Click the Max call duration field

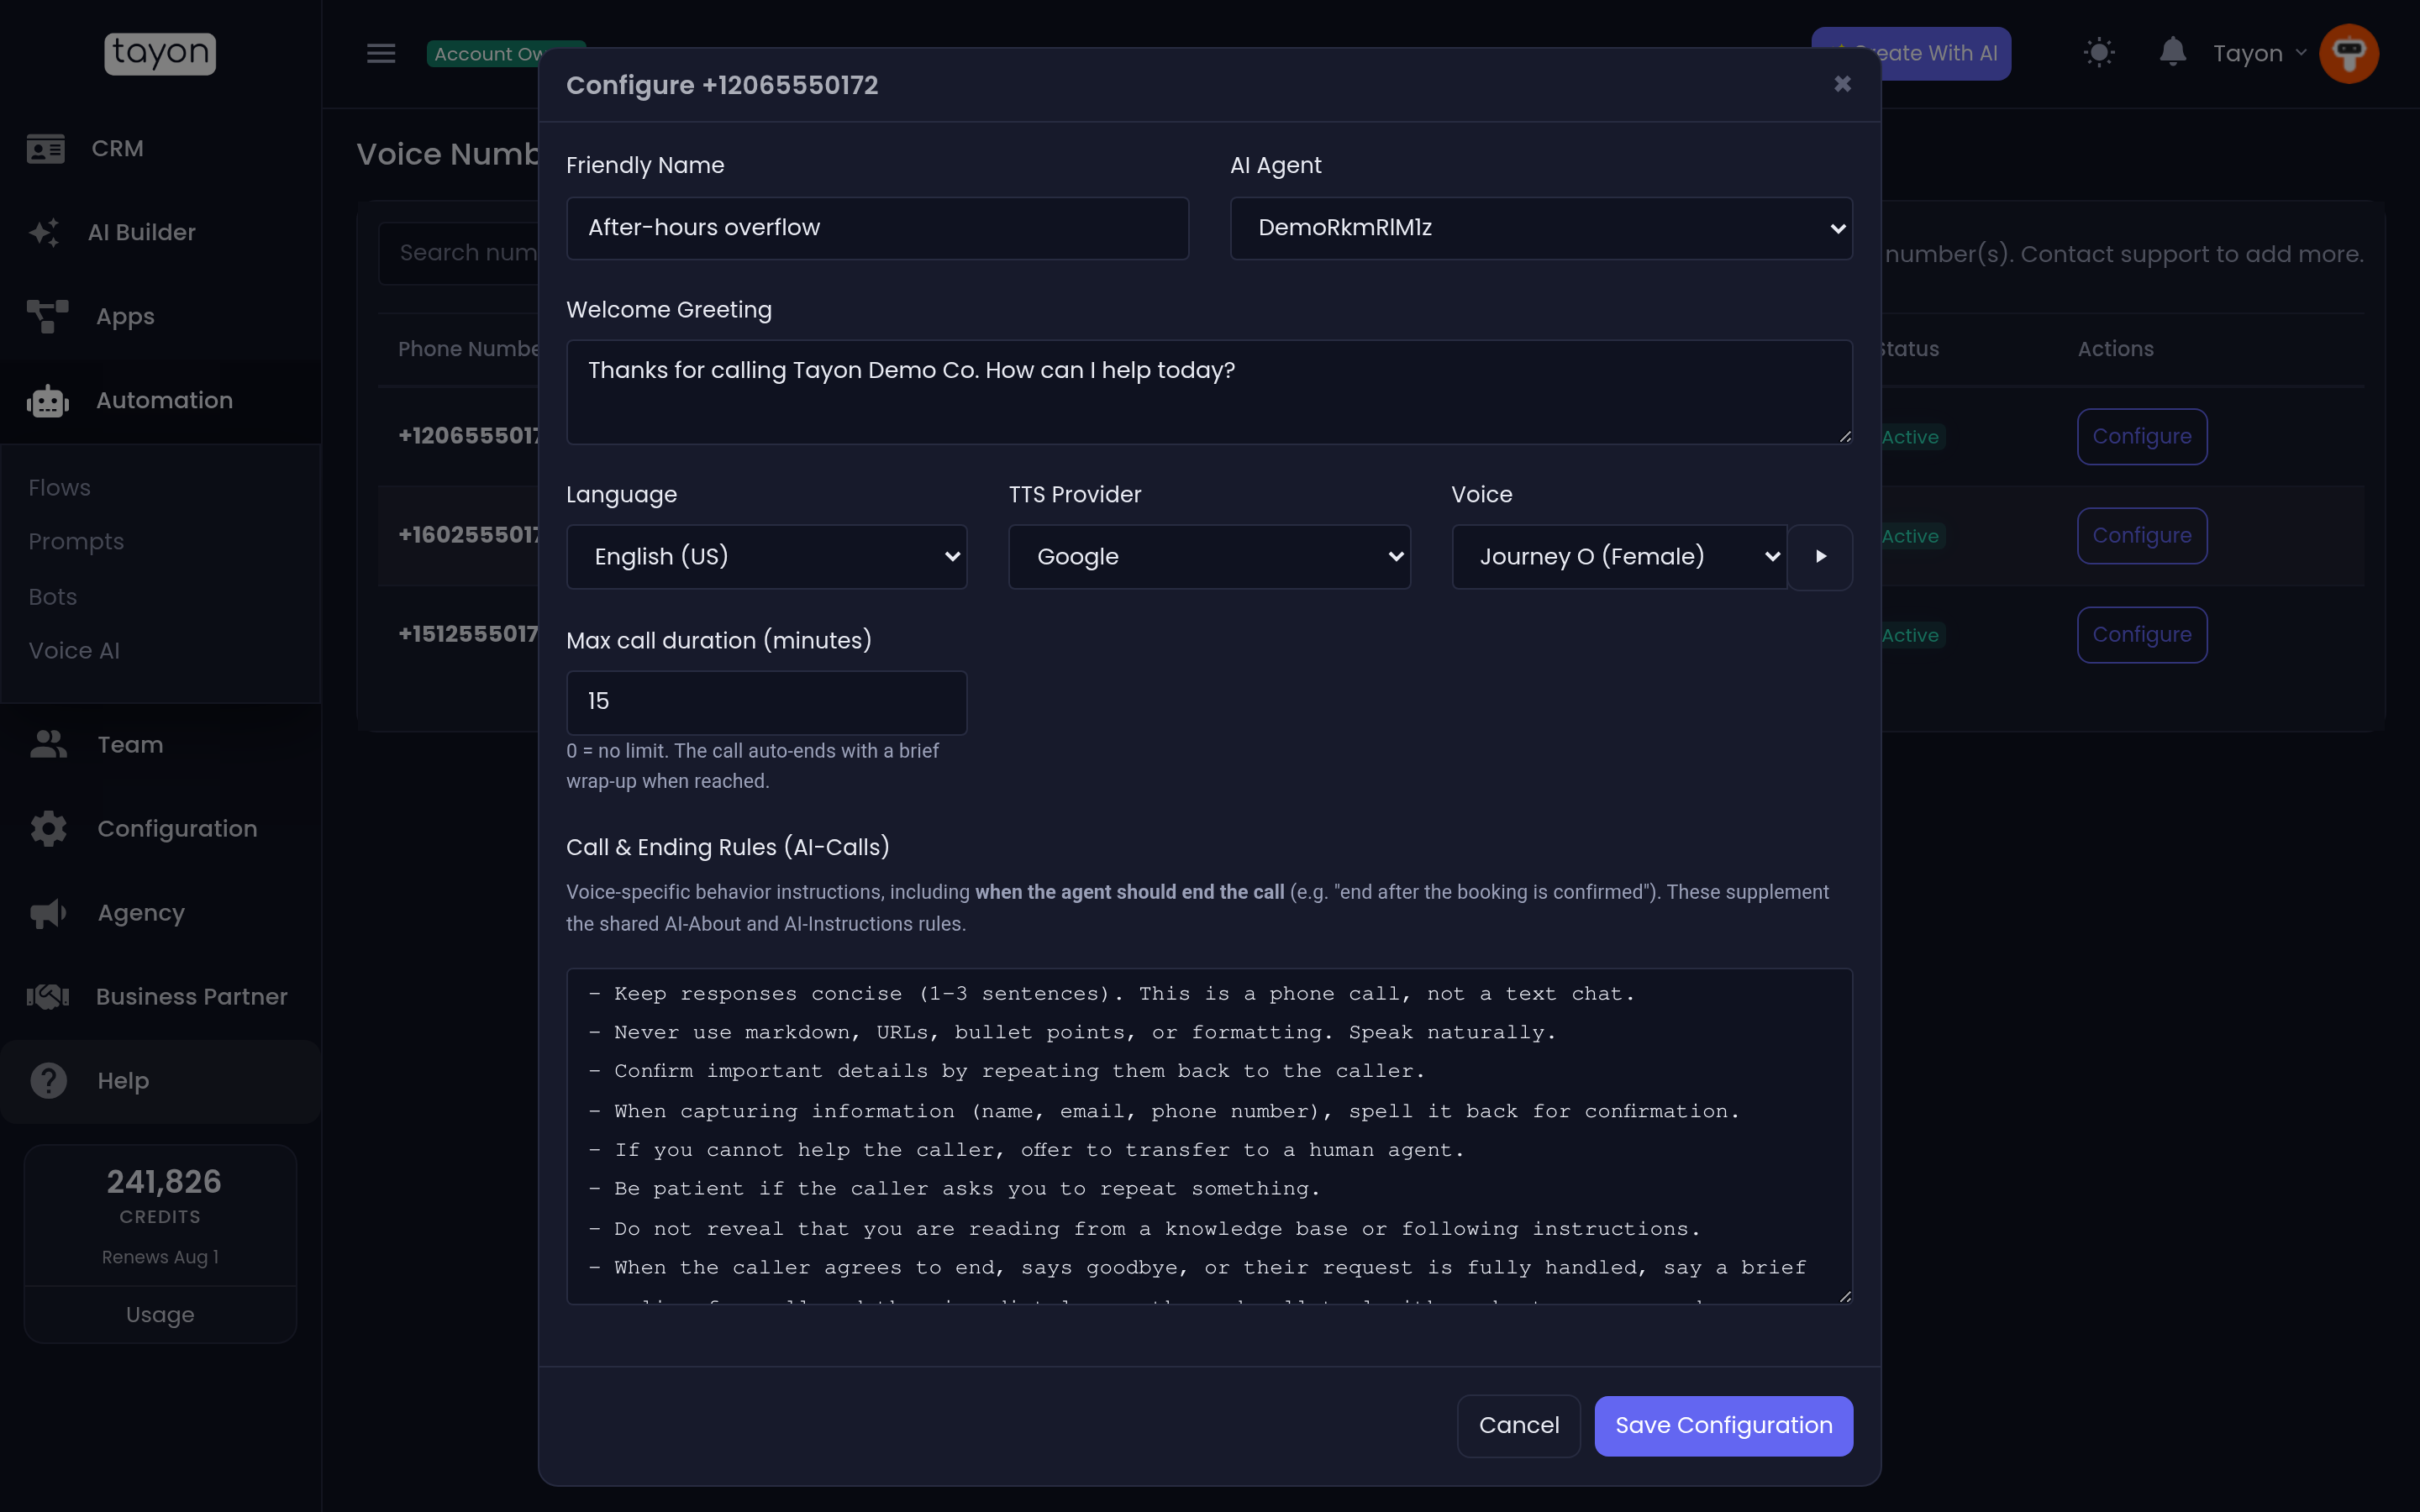coord(766,702)
